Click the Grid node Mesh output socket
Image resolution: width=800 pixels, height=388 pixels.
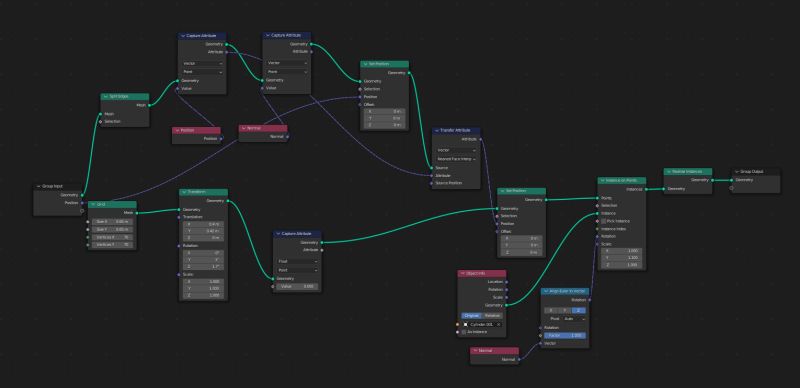pos(137,212)
